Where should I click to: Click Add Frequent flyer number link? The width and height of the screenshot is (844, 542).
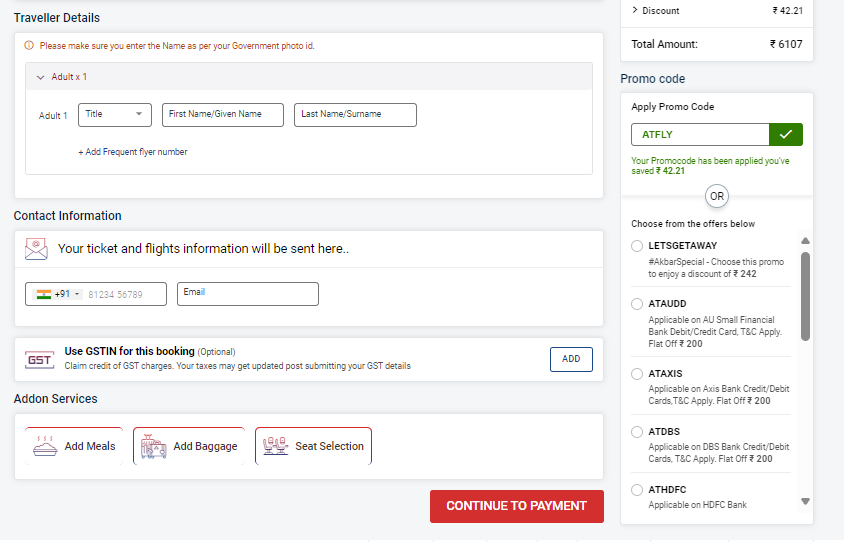[133, 152]
